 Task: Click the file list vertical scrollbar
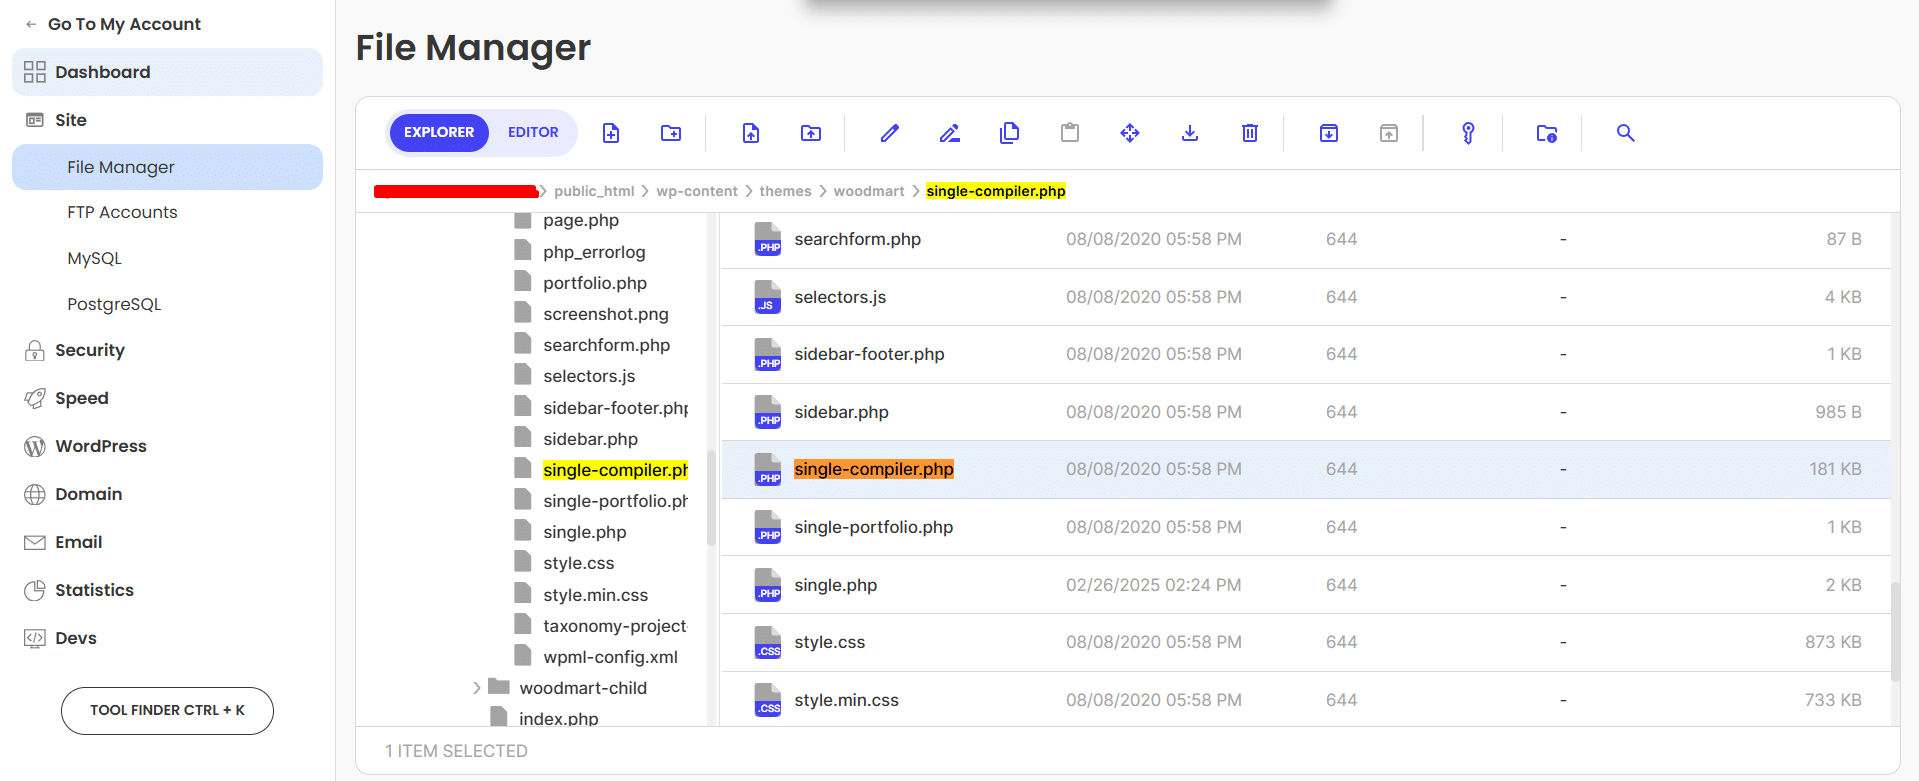(x=1895, y=631)
